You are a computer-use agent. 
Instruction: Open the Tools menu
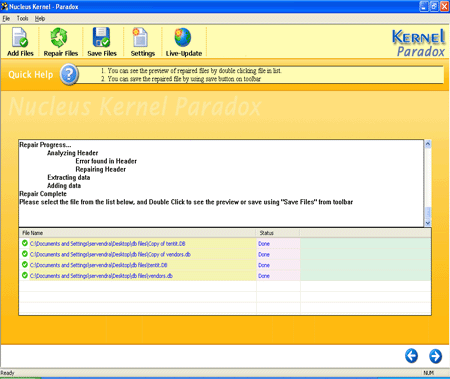22,19
